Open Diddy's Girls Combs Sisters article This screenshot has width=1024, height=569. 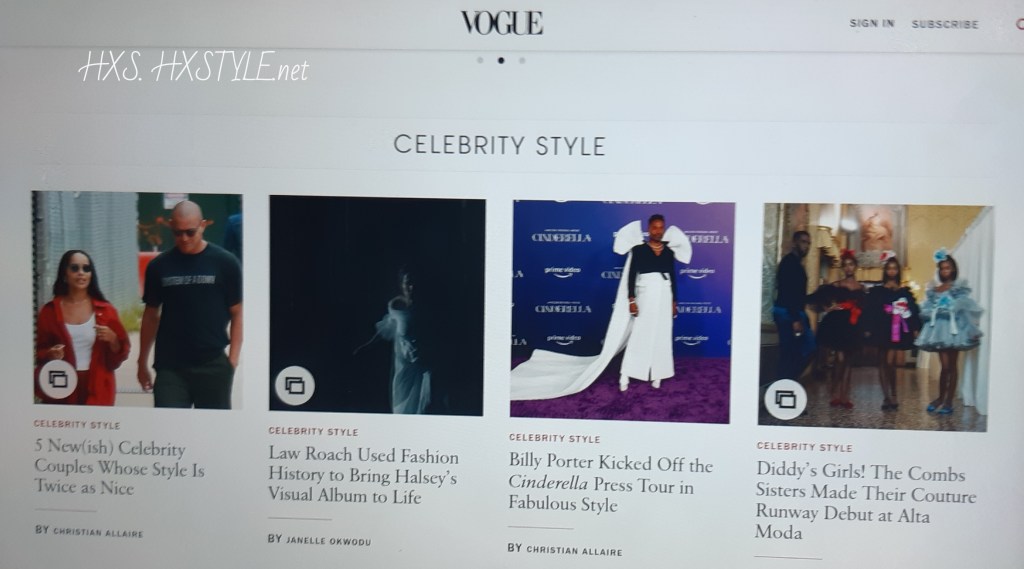(x=865, y=502)
